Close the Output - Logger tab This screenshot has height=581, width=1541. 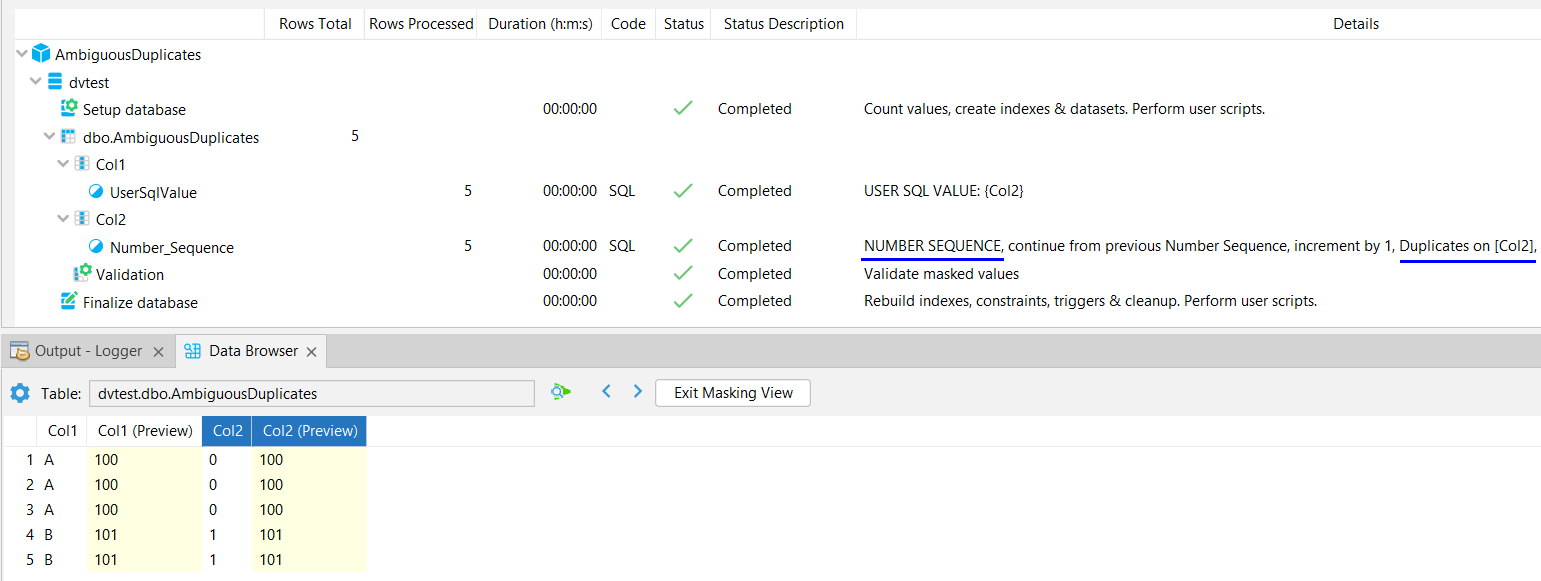[159, 352]
